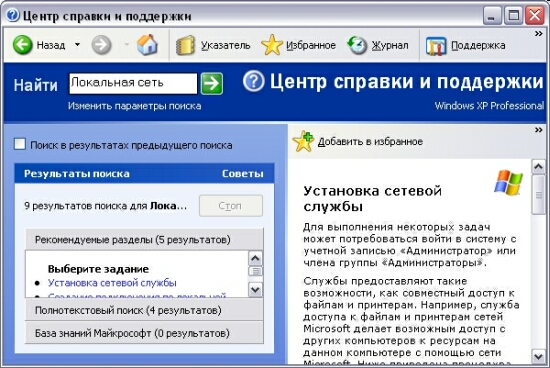Start search with the green arrow button
Viewport: 550px width, 368px height.
click(x=212, y=83)
